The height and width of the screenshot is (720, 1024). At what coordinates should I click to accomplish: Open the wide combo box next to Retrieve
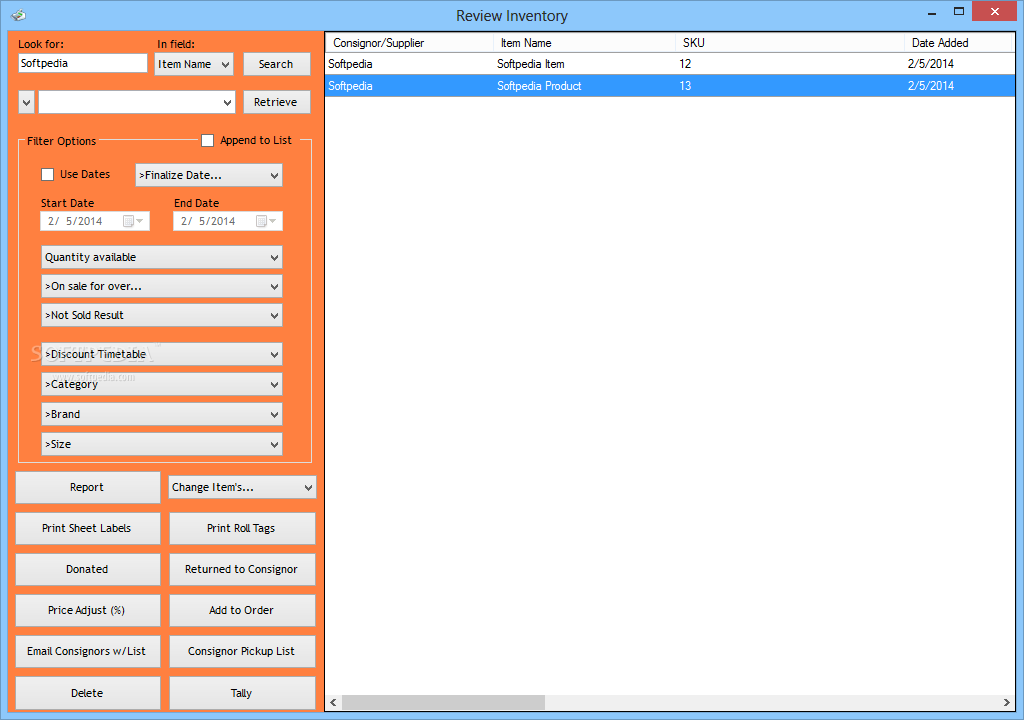click(x=137, y=103)
